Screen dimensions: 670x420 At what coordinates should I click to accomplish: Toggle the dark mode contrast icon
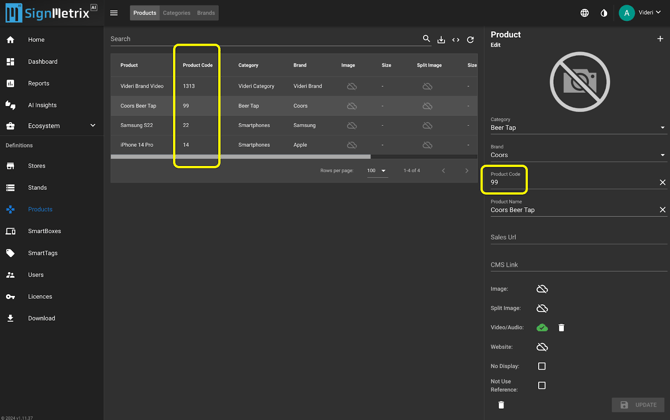(603, 13)
